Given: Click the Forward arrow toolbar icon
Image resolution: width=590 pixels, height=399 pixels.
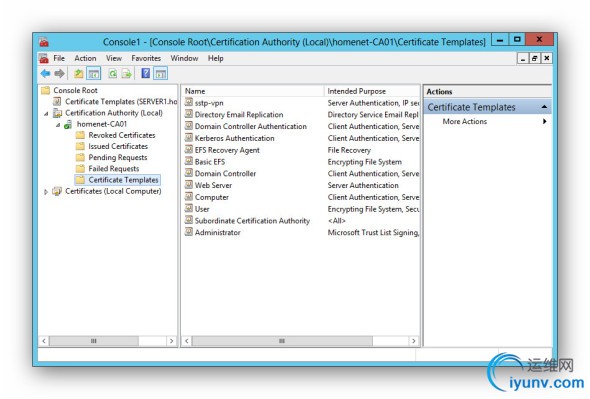Looking at the screenshot, I should 59,73.
